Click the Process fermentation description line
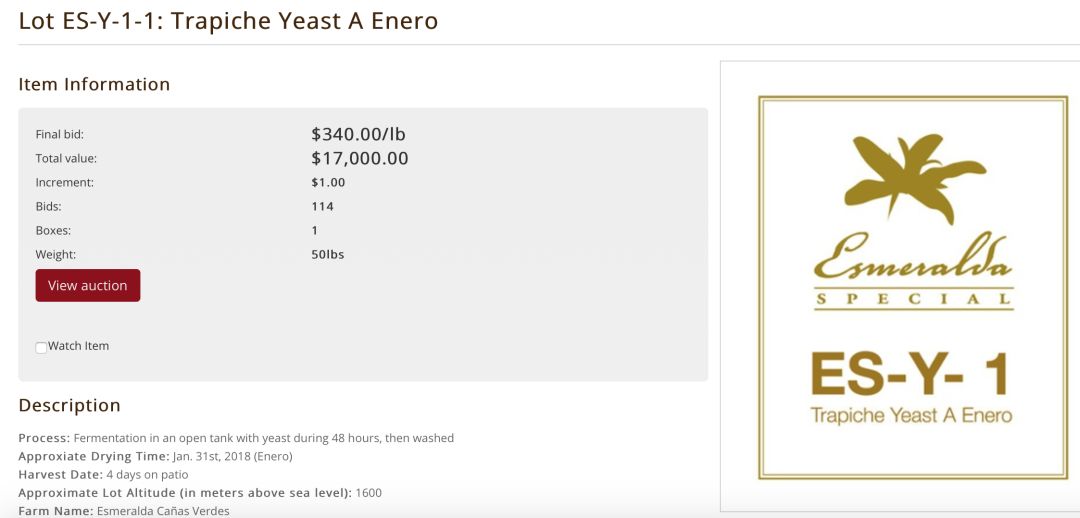The image size is (1080, 518). click(x=236, y=438)
